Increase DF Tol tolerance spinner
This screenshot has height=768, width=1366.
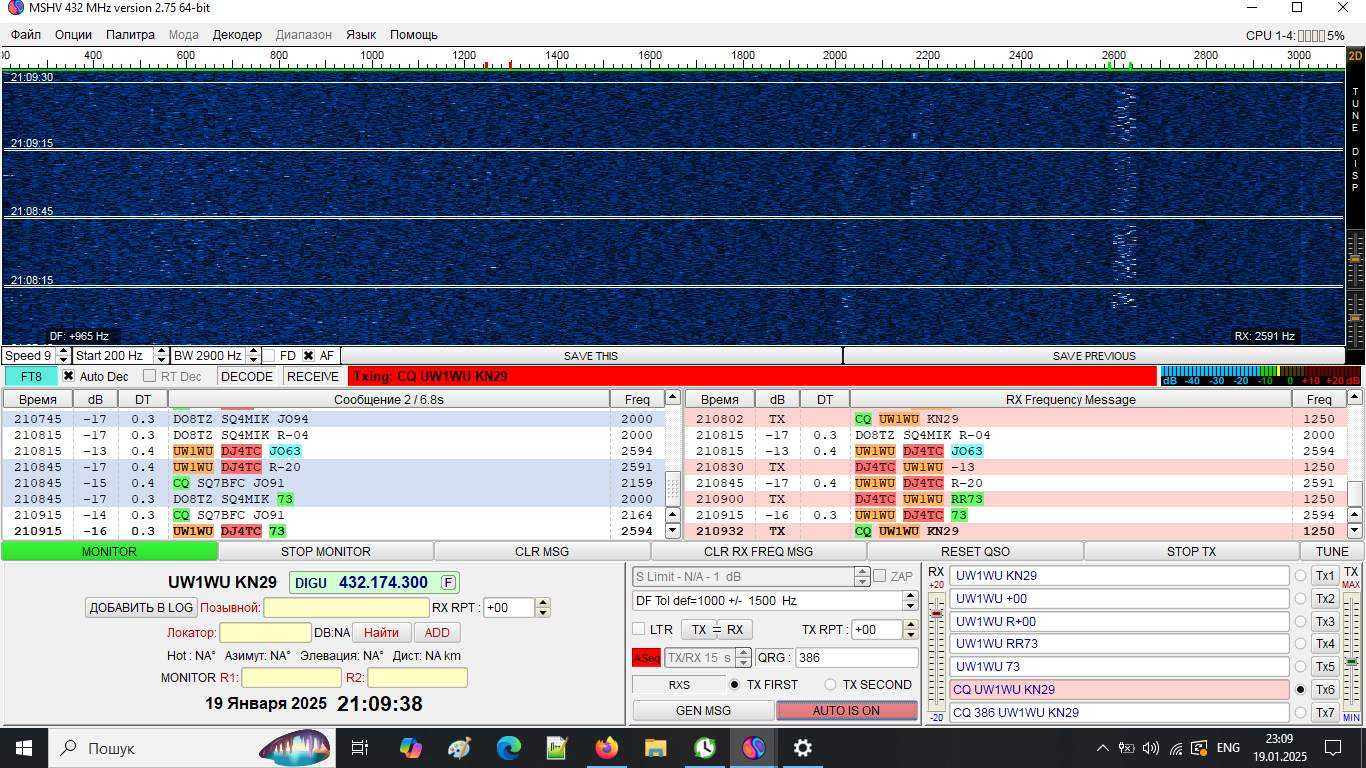910,596
